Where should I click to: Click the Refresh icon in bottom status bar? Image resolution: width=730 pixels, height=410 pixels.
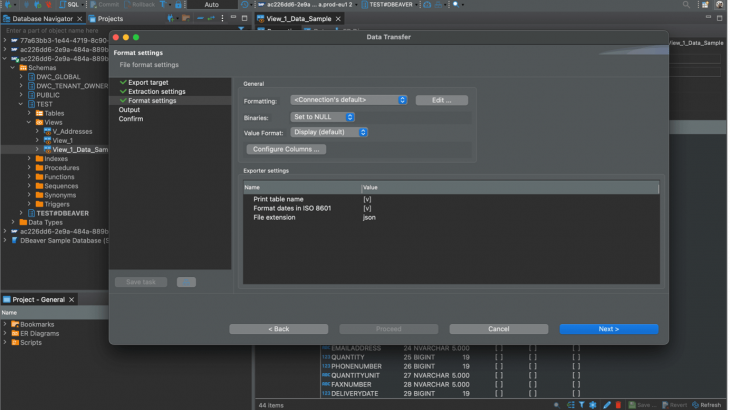[x=693, y=404]
